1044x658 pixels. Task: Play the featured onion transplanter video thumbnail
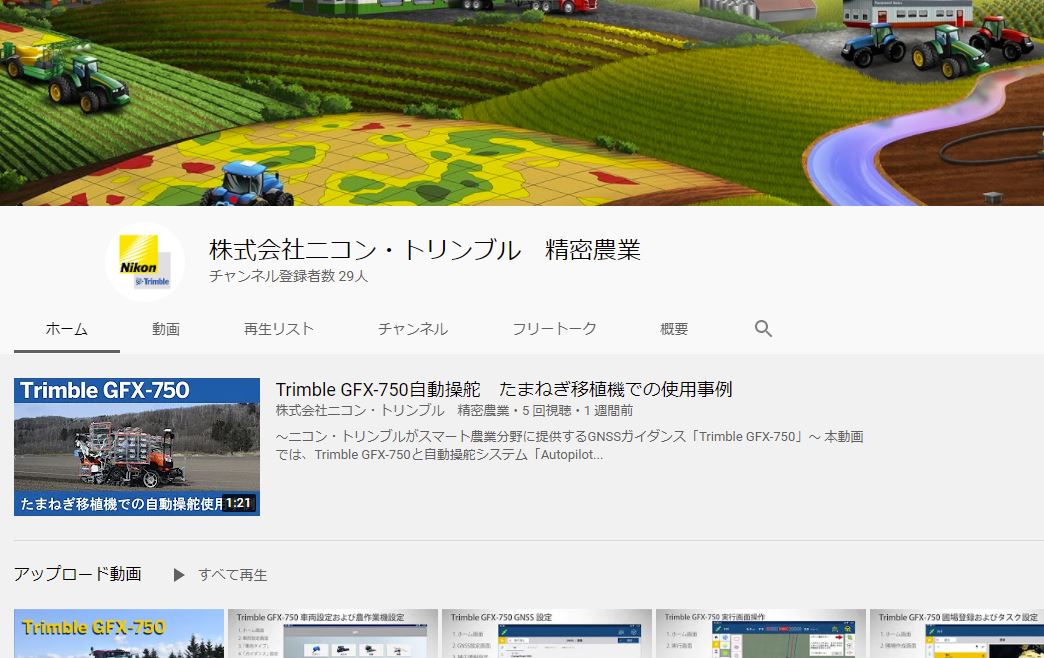click(136, 447)
